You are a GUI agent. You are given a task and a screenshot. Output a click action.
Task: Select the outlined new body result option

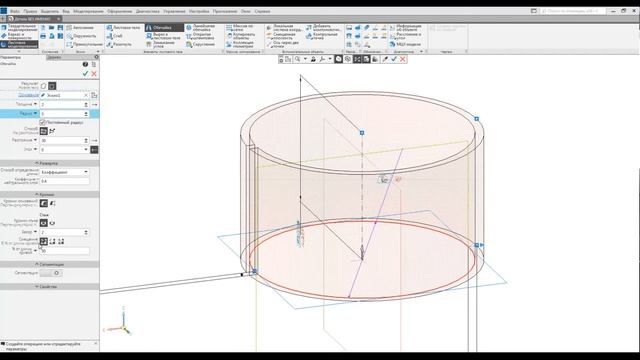[x=43, y=86]
